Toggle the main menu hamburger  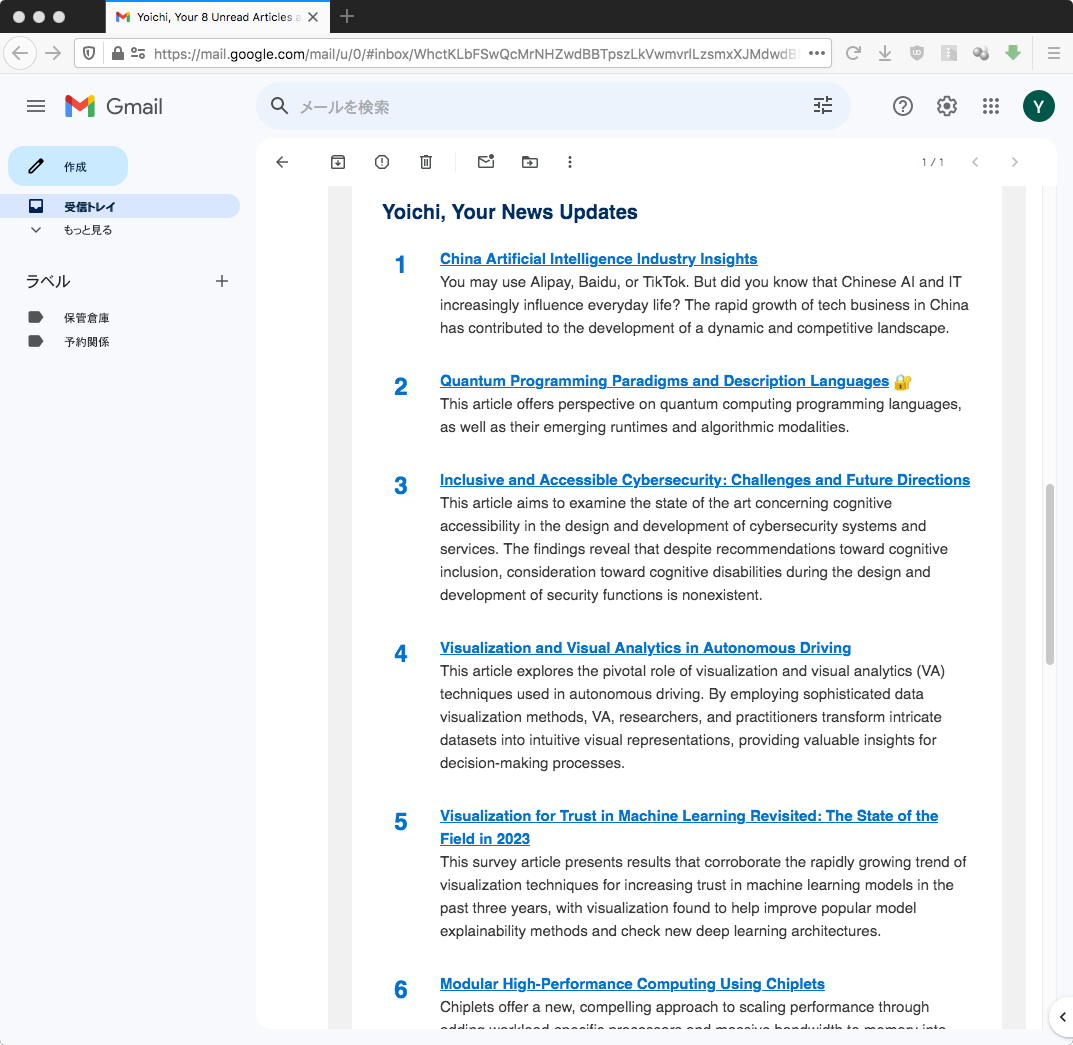(x=36, y=106)
